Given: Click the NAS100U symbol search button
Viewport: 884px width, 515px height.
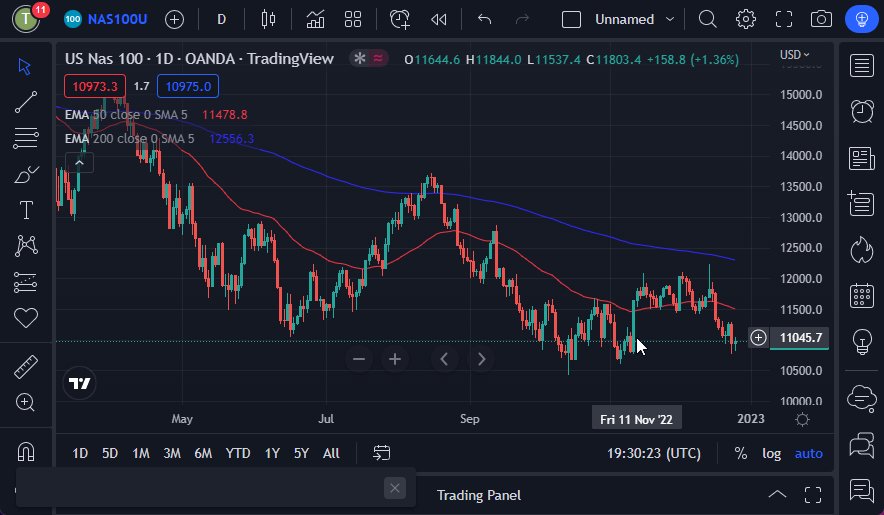Looking at the screenshot, I should point(105,19).
